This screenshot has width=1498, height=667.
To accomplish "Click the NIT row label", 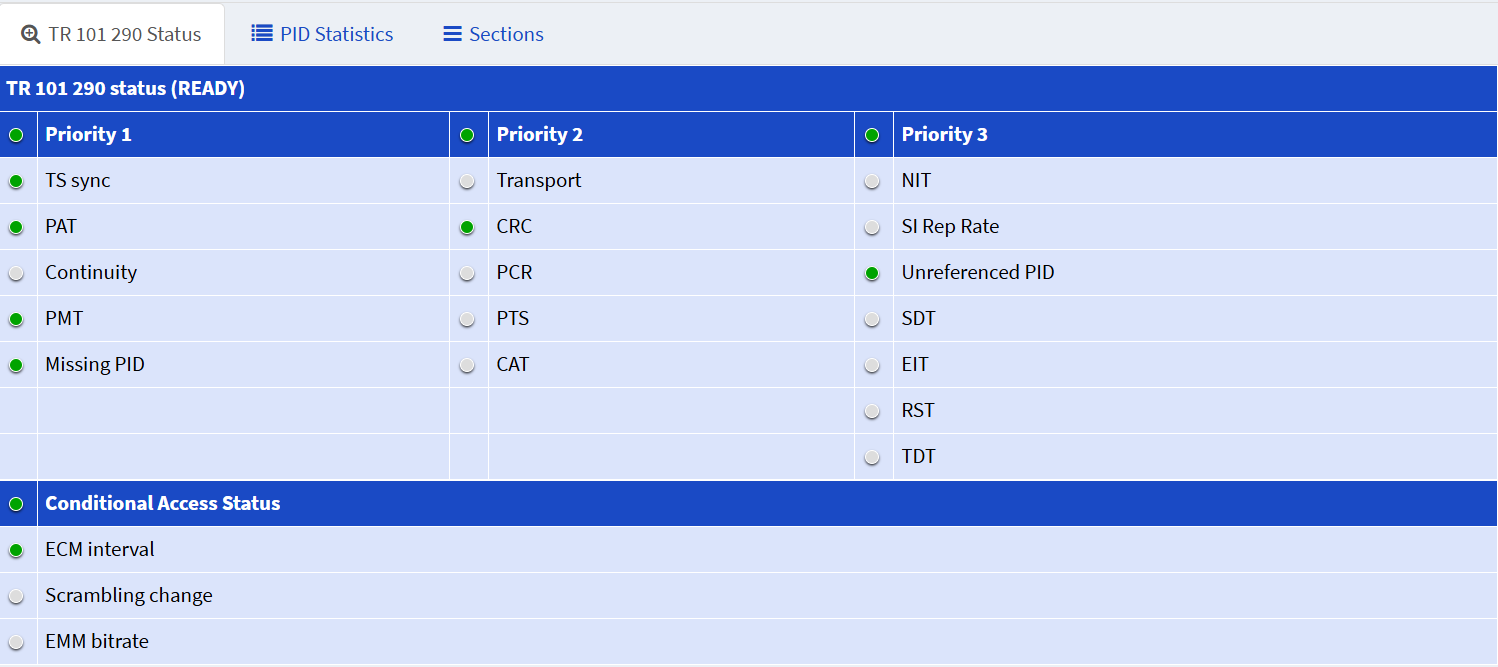I will click(916, 181).
